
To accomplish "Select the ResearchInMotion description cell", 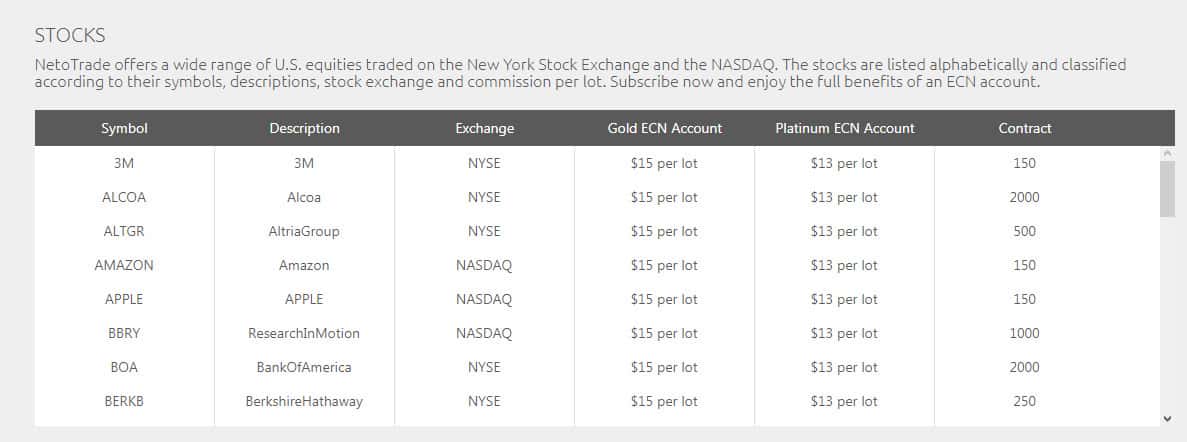I will click(304, 333).
